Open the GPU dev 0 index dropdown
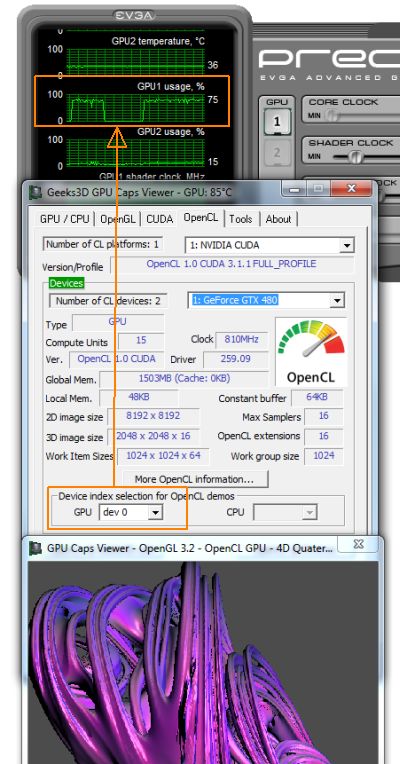This screenshot has width=400, height=764. [x=155, y=512]
